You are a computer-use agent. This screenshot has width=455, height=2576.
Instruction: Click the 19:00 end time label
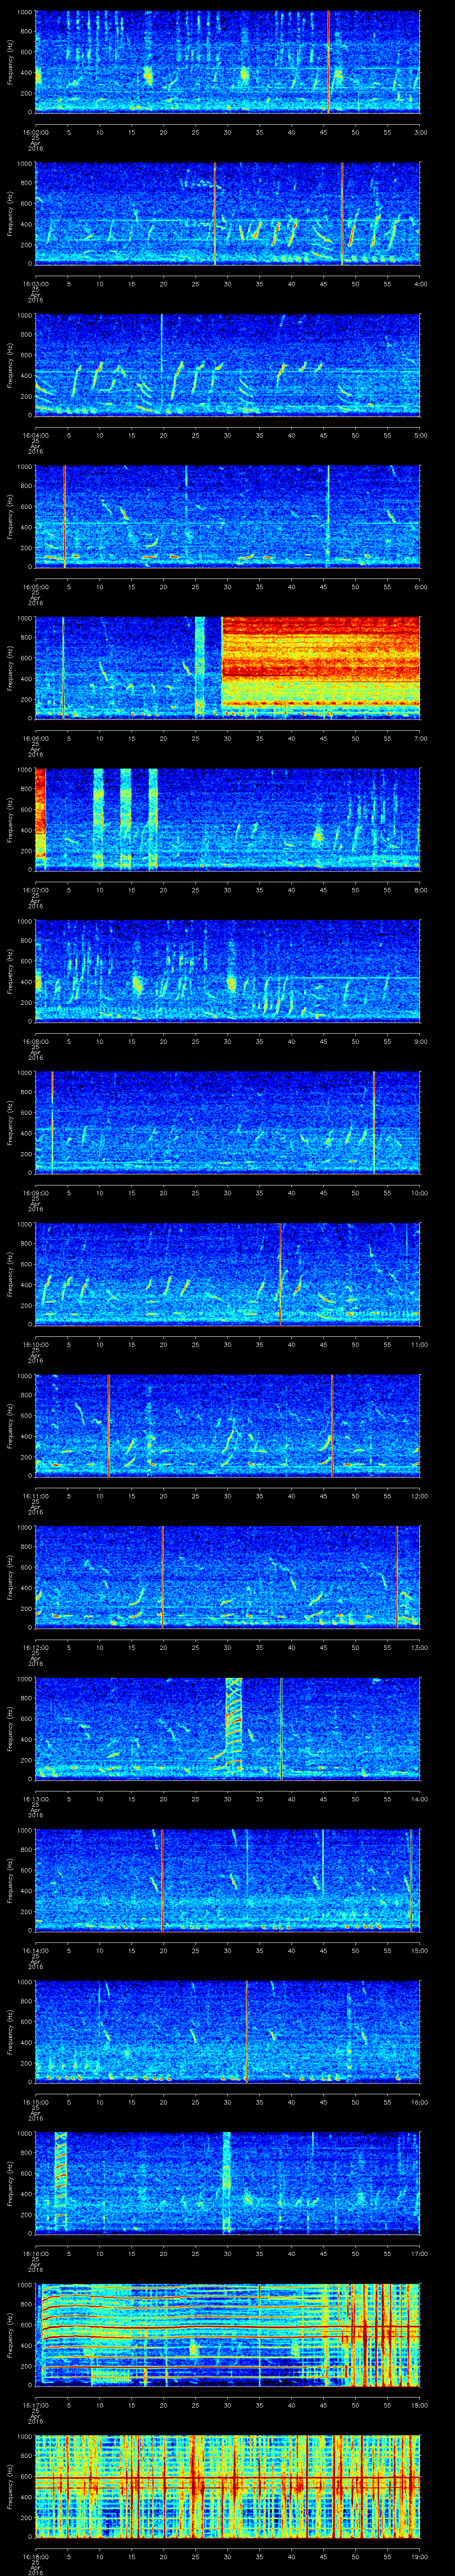coord(419,2557)
